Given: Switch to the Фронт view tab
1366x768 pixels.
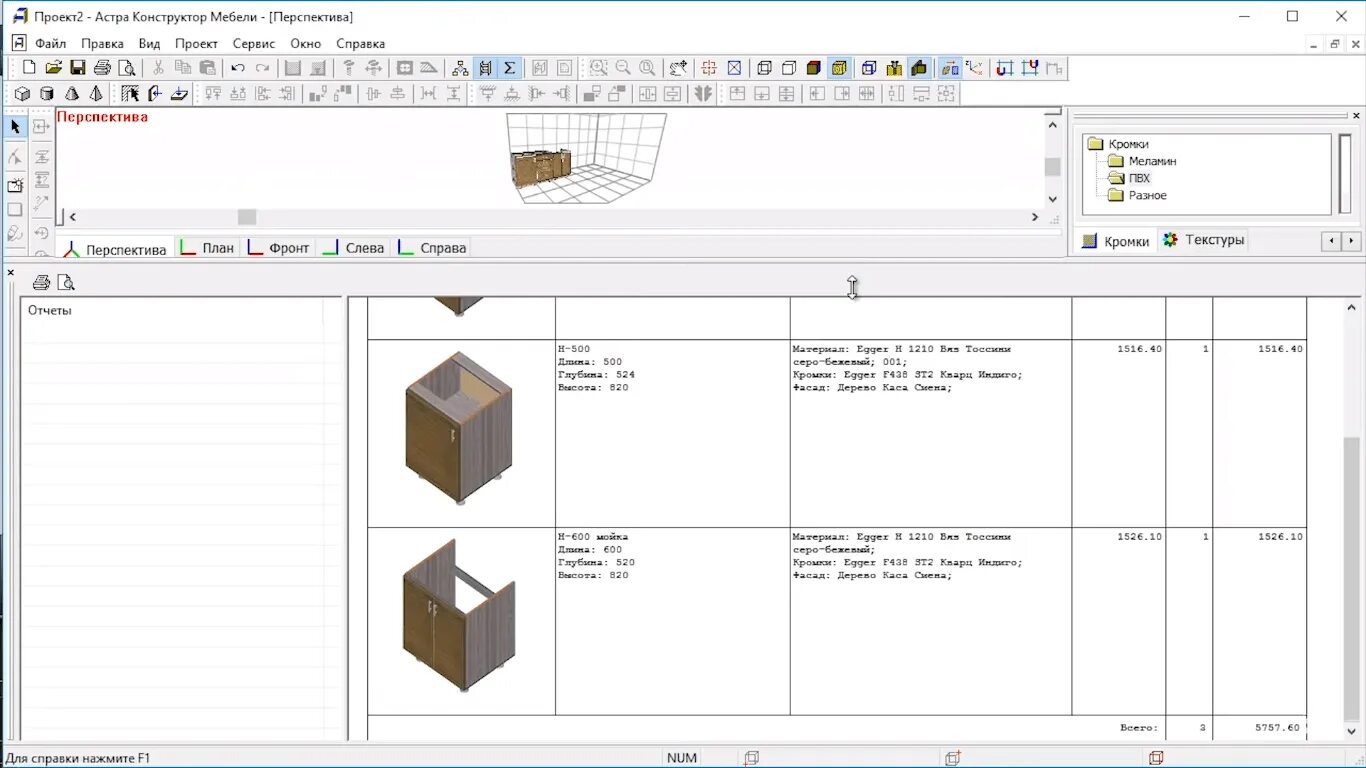Looking at the screenshot, I should tap(279, 248).
